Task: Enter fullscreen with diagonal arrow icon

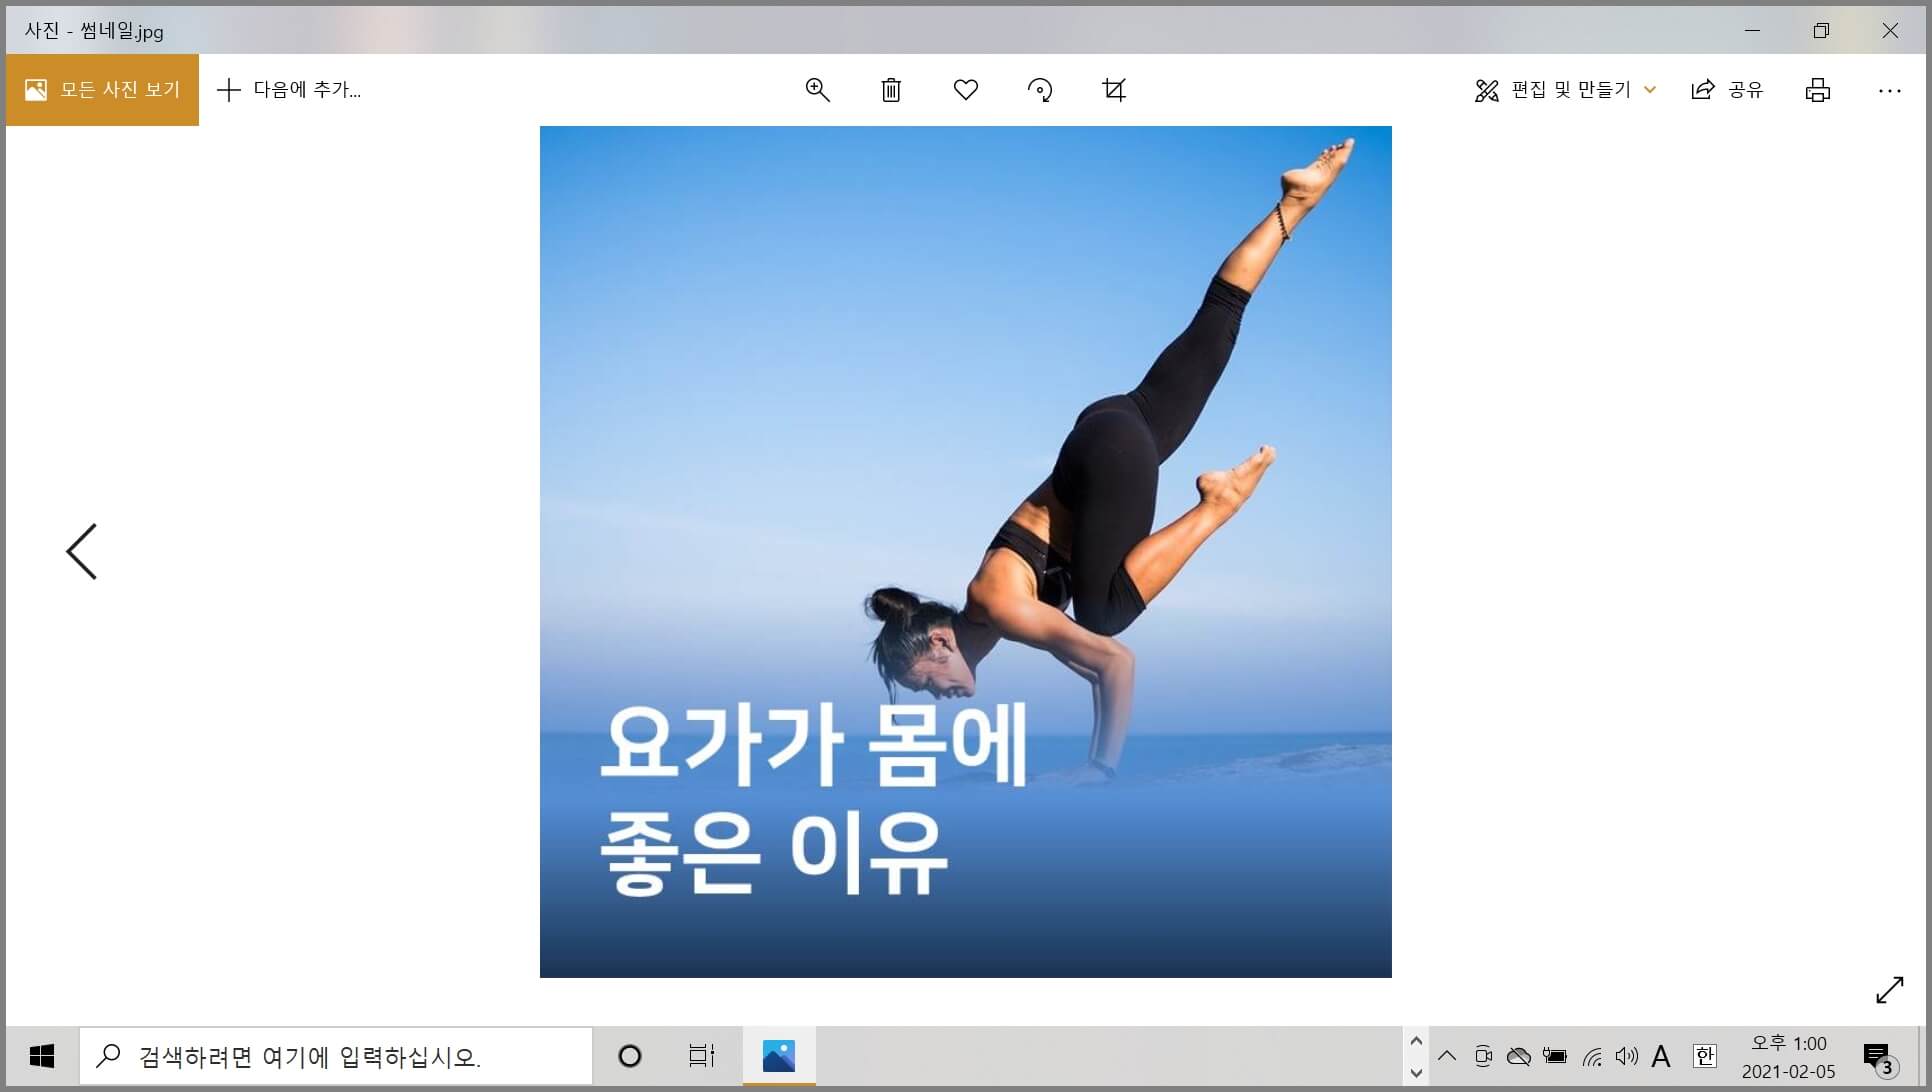Action: tap(1889, 990)
